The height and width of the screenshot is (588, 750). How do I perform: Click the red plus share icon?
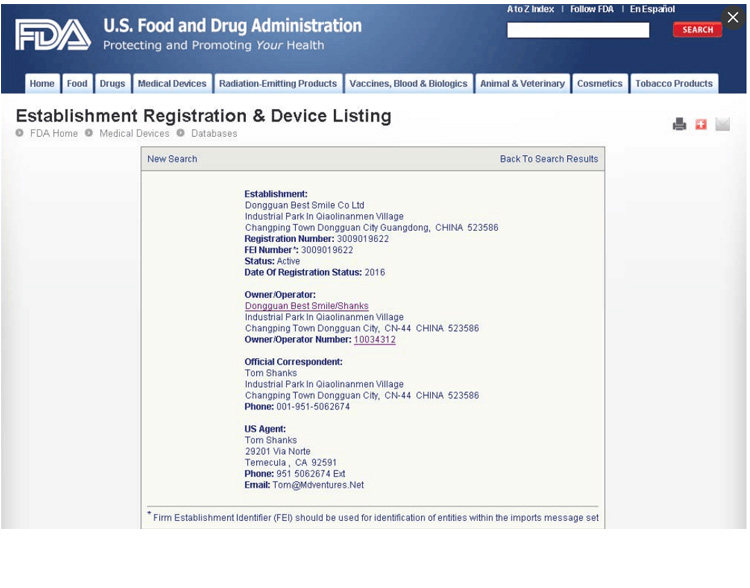tap(701, 124)
